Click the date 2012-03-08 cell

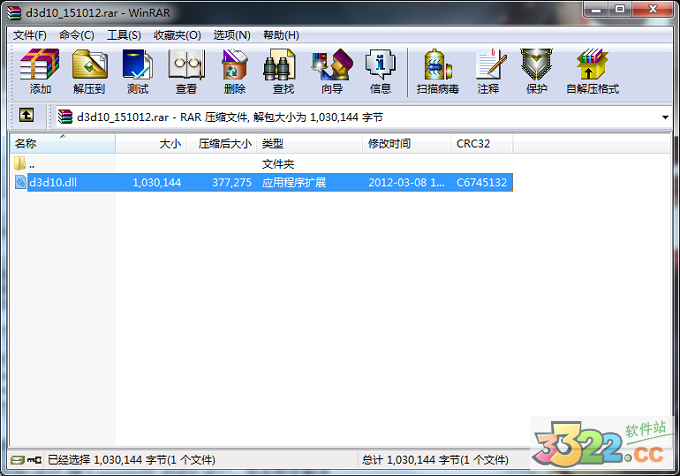(x=406, y=183)
